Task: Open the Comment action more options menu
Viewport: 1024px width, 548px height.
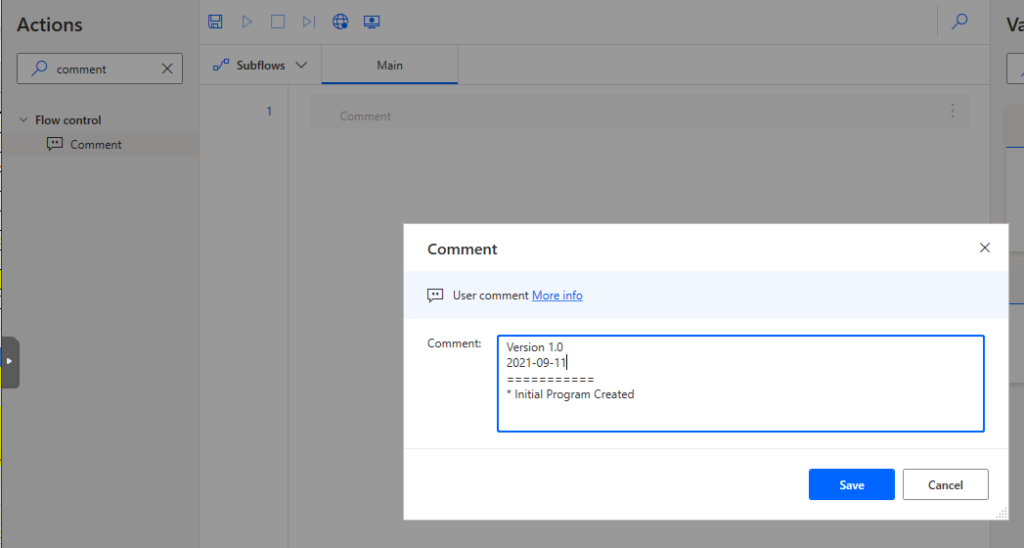Action: click(952, 110)
